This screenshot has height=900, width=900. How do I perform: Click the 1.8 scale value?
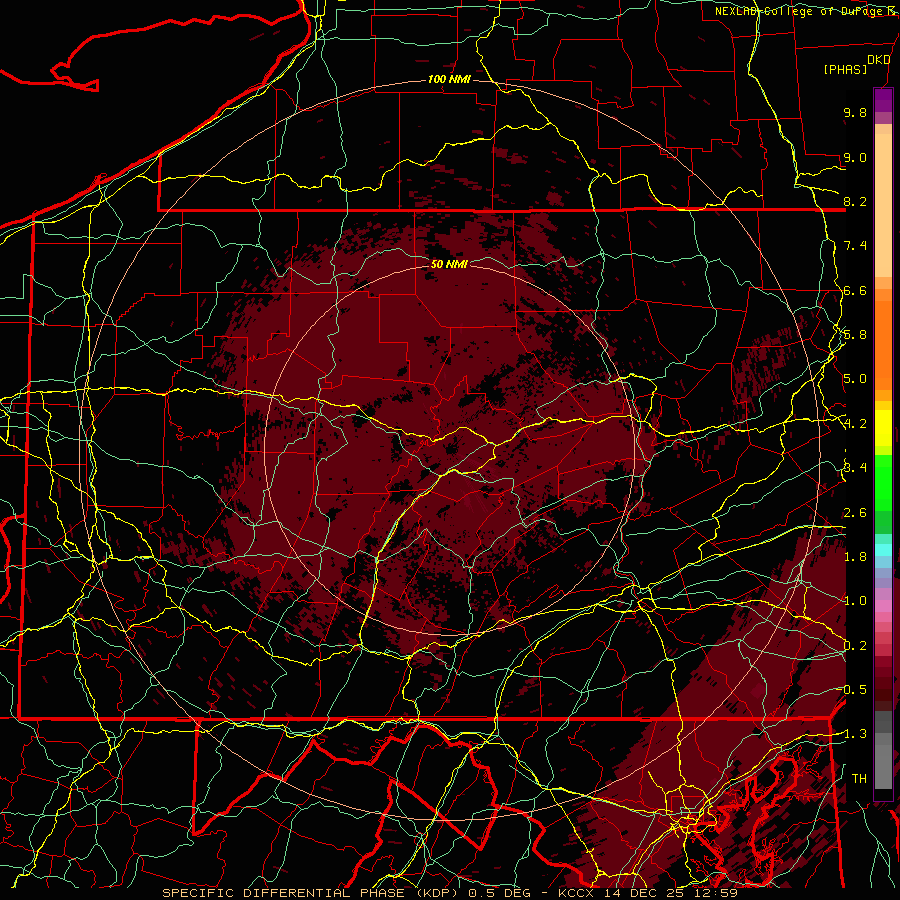pos(855,557)
